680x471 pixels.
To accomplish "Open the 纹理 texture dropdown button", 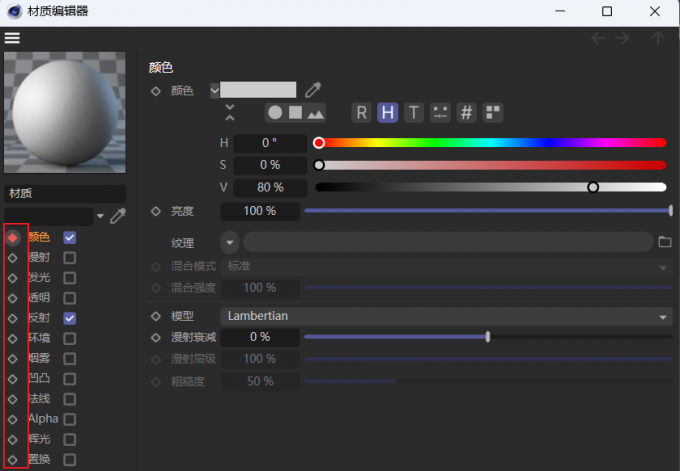I will (x=230, y=242).
